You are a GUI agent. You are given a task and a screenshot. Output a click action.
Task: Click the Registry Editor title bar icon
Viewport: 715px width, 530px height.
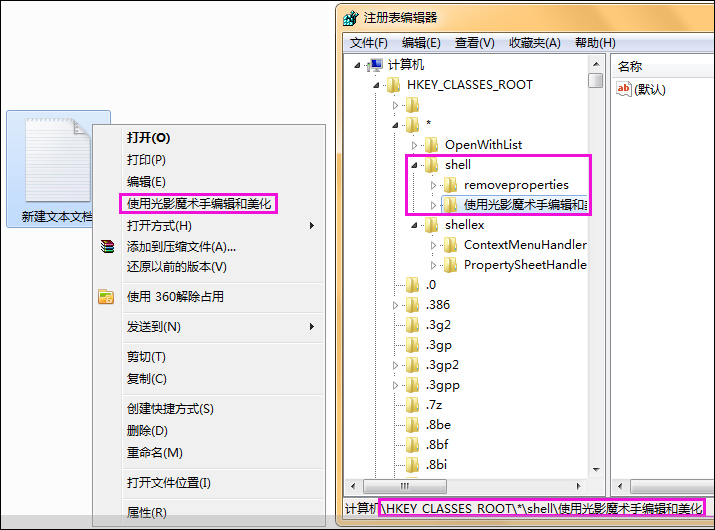351,18
